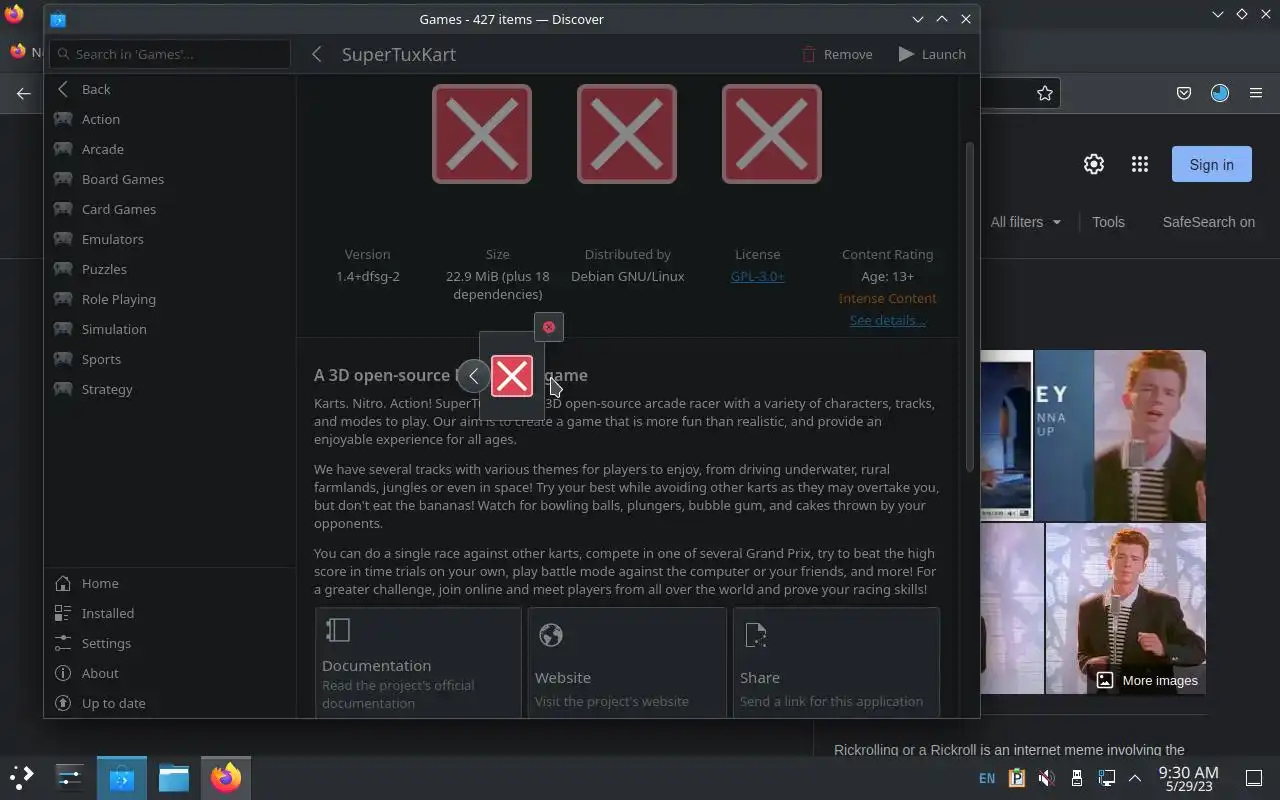Click the Action gamepad icon
Viewport: 1280px width, 800px height.
click(63, 119)
